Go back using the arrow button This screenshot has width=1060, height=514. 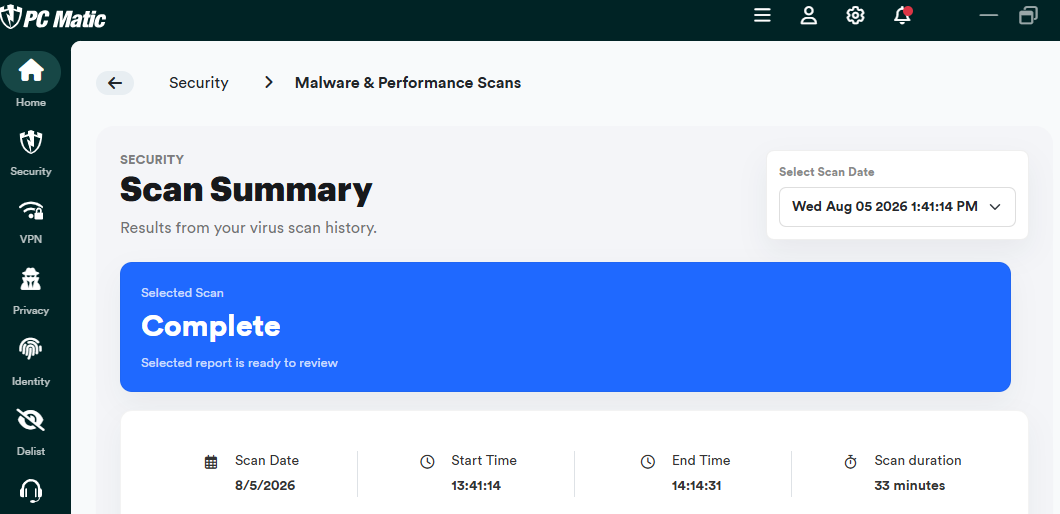115,83
